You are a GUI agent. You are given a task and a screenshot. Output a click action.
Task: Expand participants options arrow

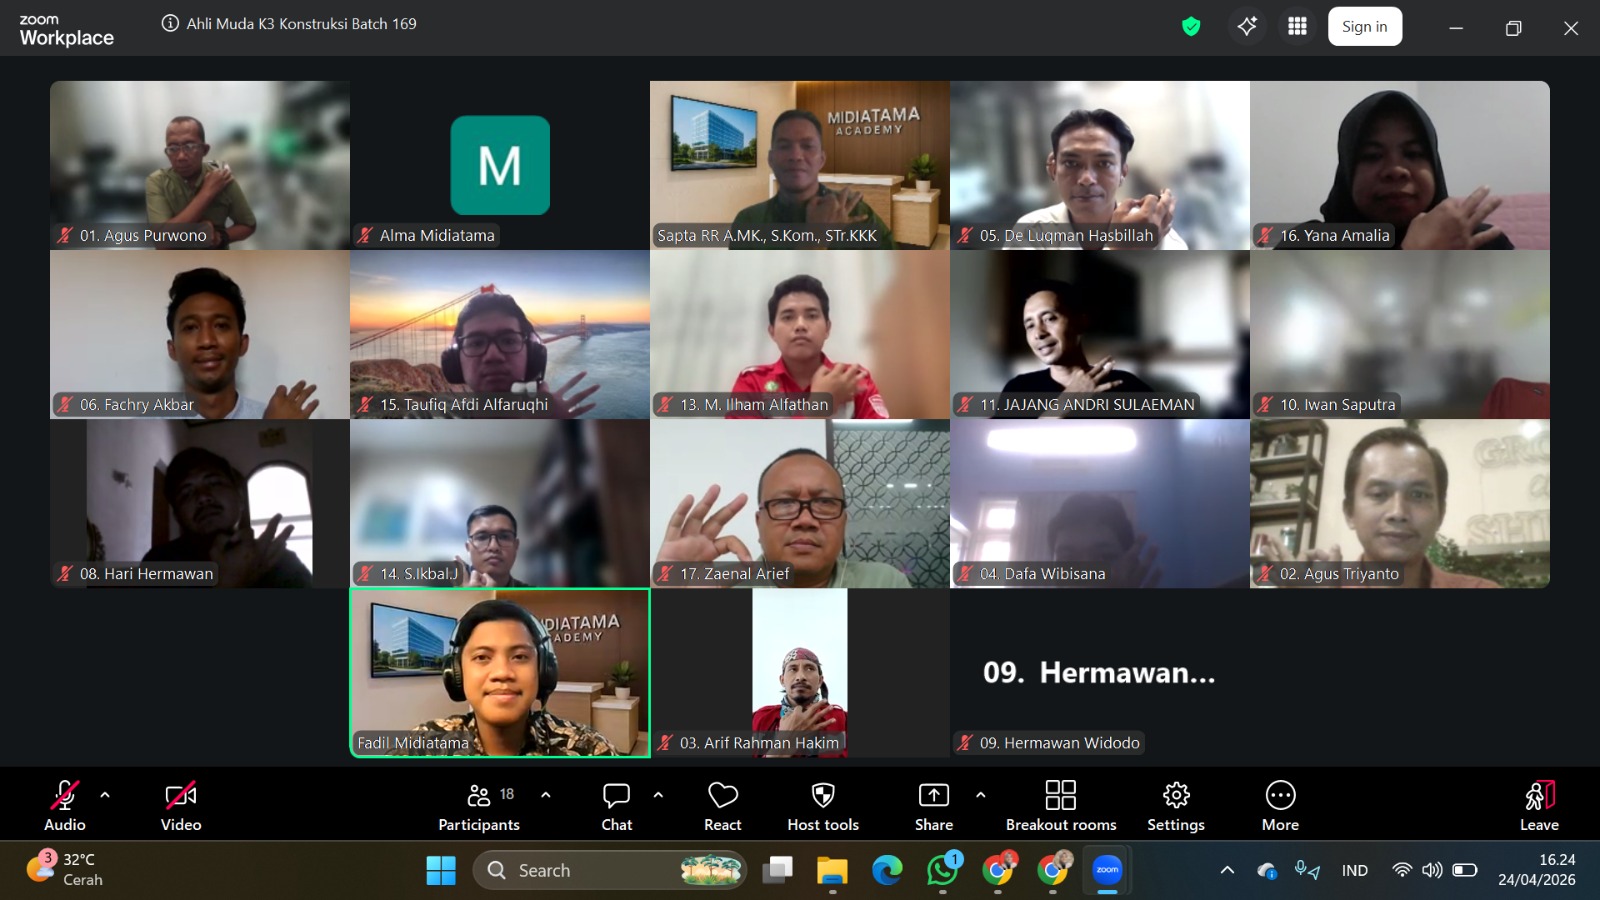pyautogui.click(x=546, y=795)
